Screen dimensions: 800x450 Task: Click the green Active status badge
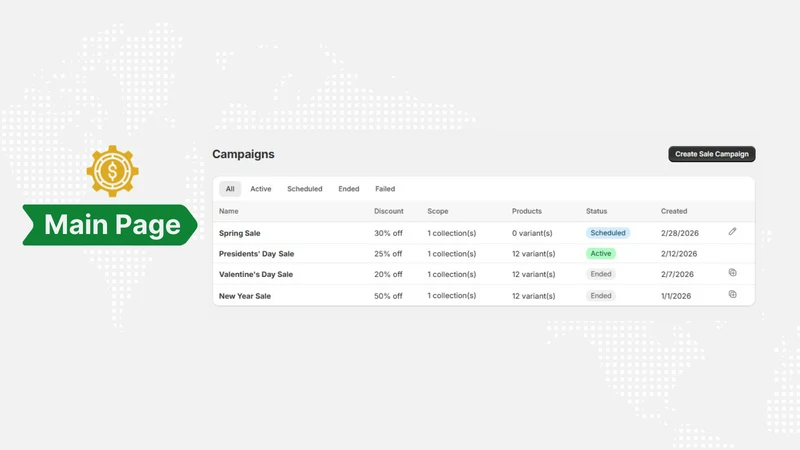pos(601,254)
